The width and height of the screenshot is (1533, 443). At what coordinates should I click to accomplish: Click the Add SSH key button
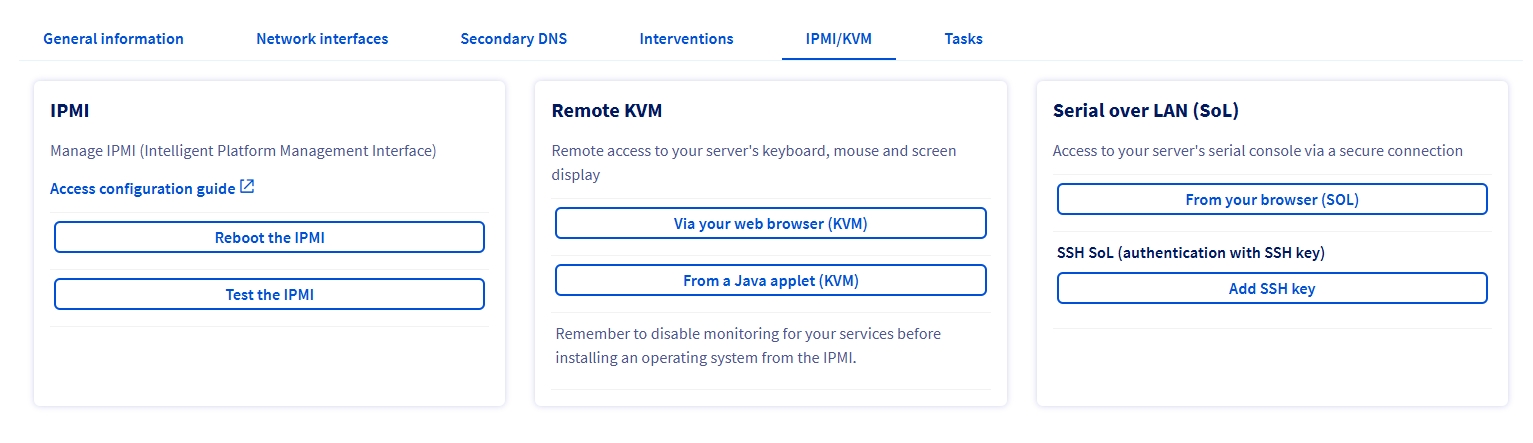pyautogui.click(x=1271, y=289)
